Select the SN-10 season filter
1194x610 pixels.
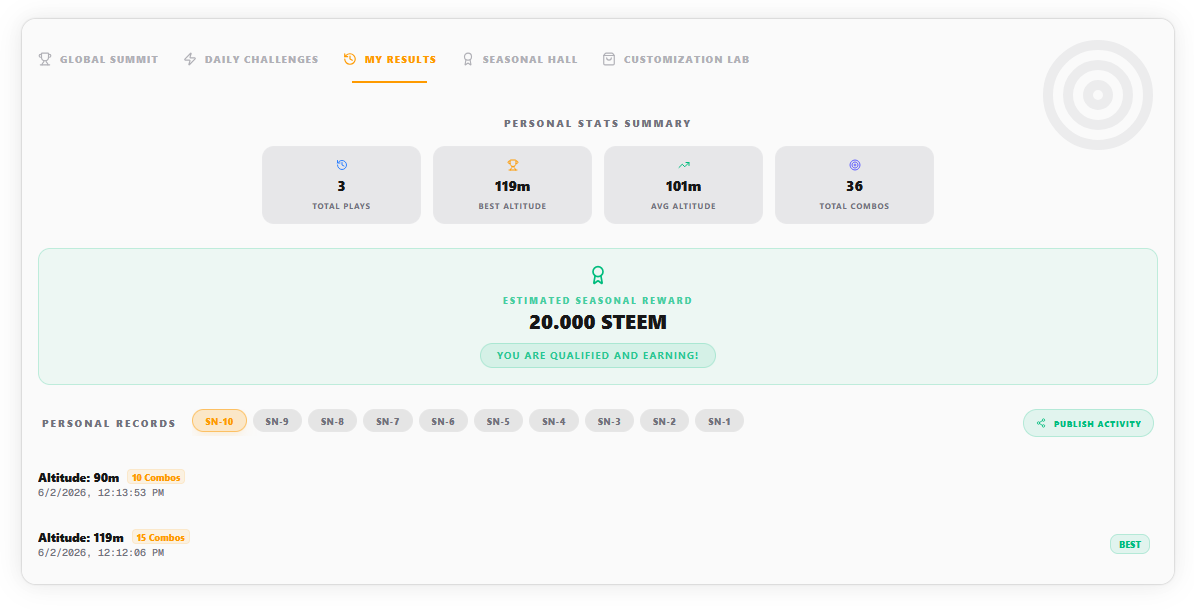tap(219, 421)
